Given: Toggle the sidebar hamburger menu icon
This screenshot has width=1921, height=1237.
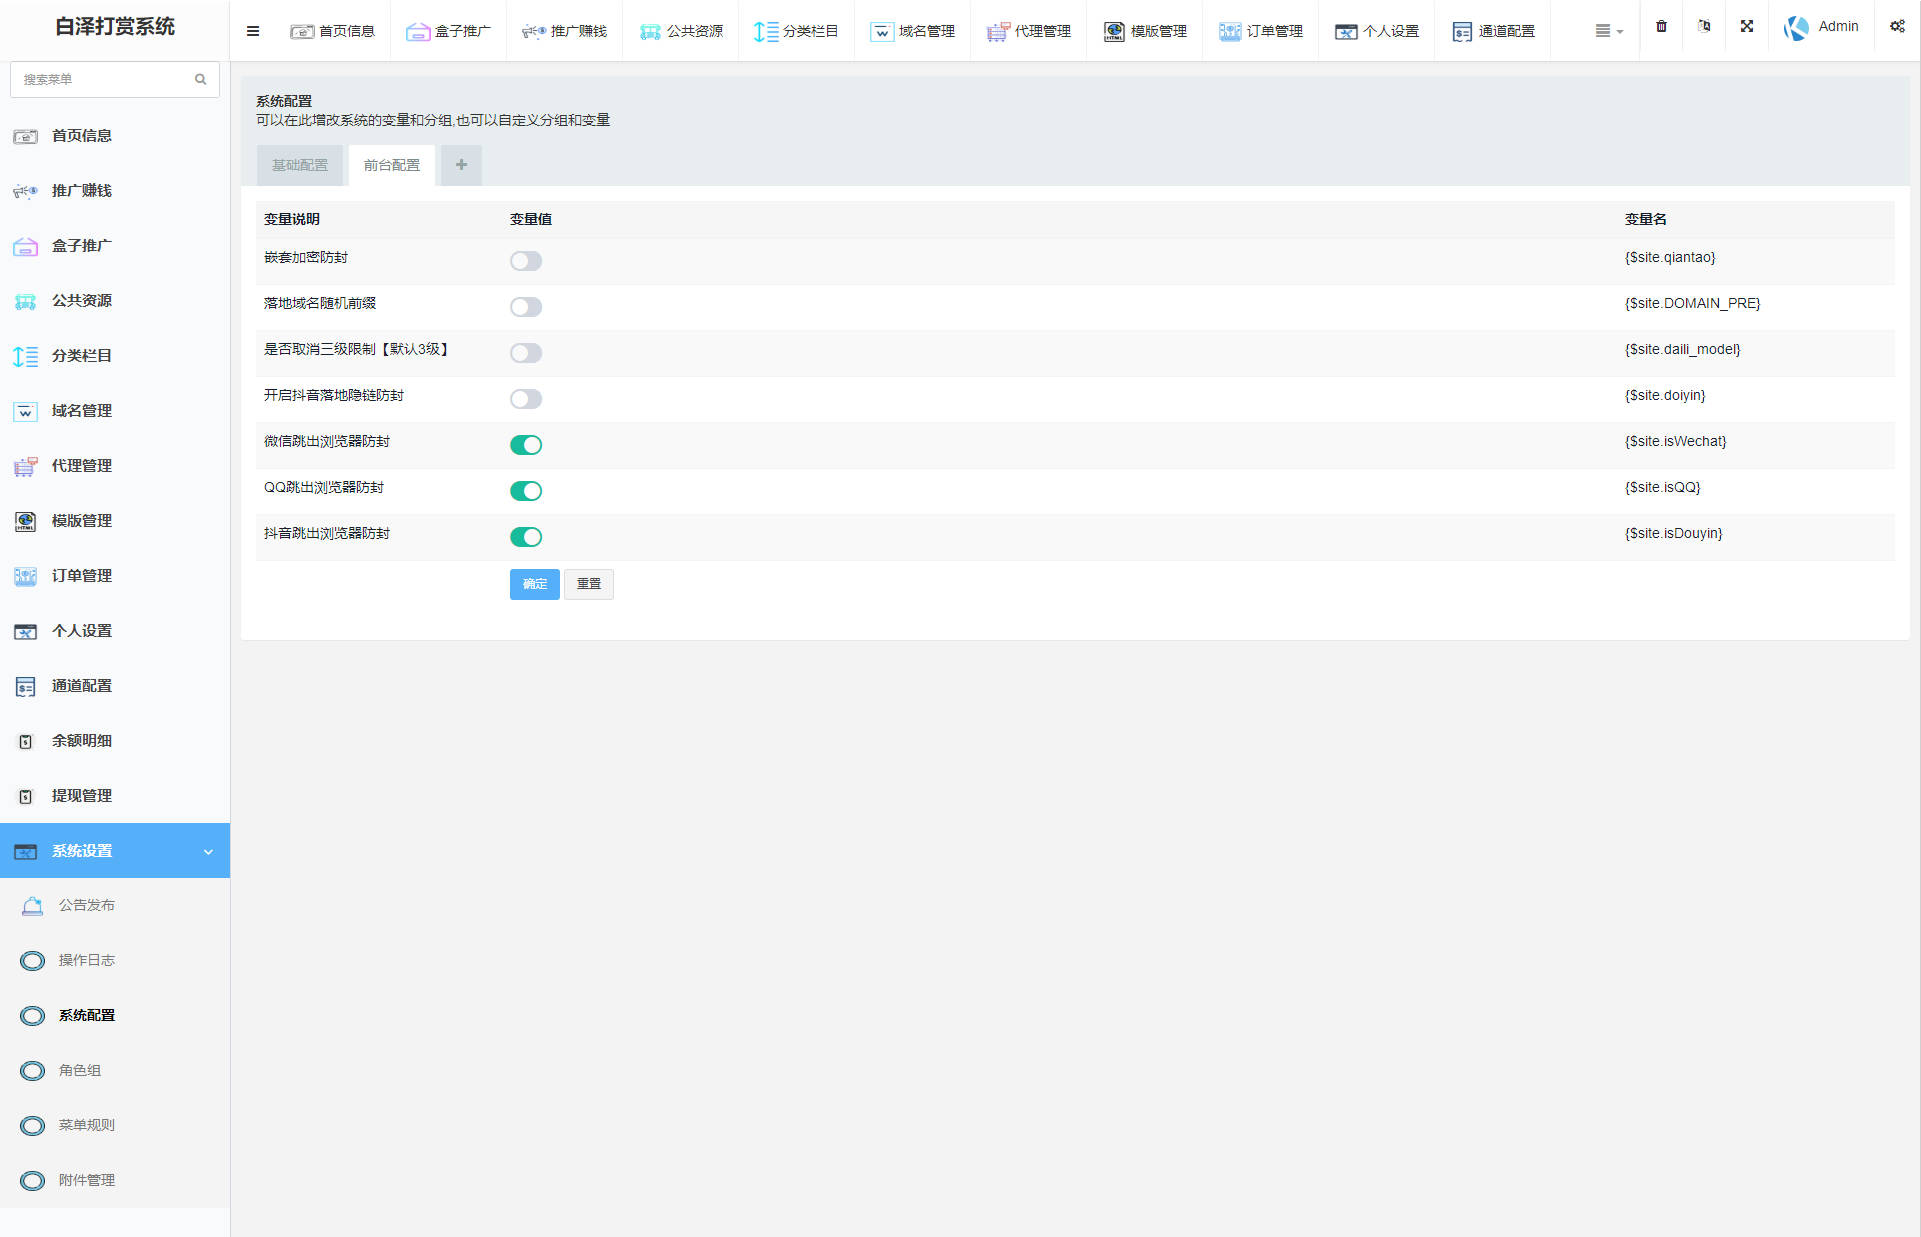Looking at the screenshot, I should point(253,31).
